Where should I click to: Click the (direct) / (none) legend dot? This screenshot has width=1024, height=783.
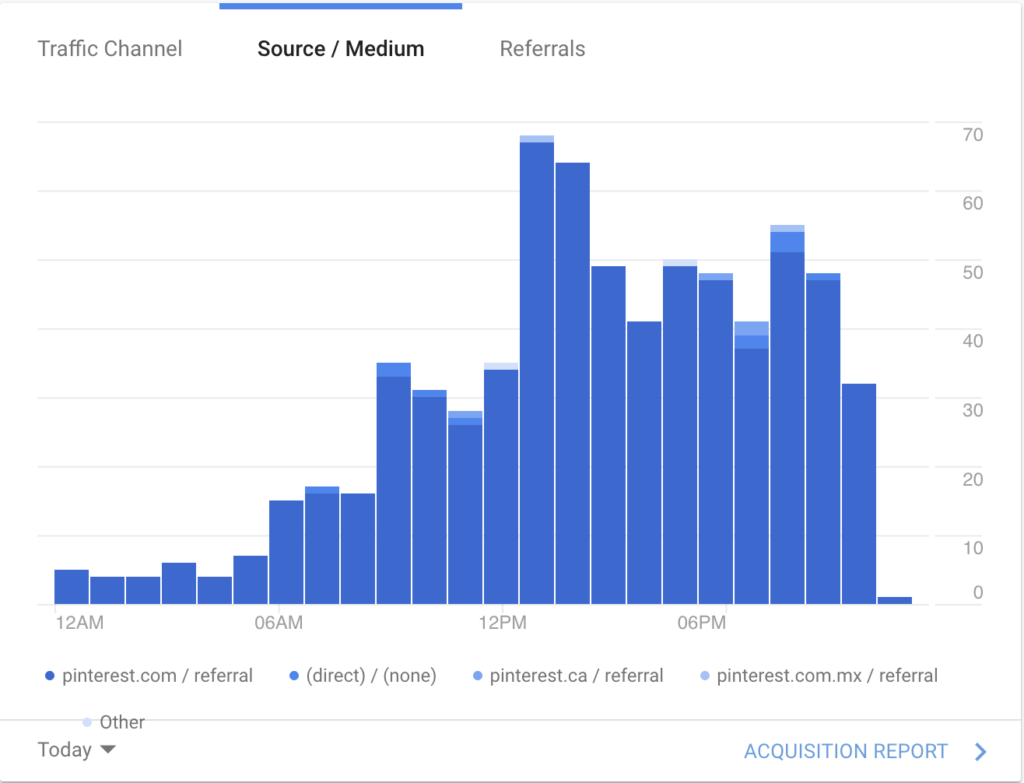point(293,675)
